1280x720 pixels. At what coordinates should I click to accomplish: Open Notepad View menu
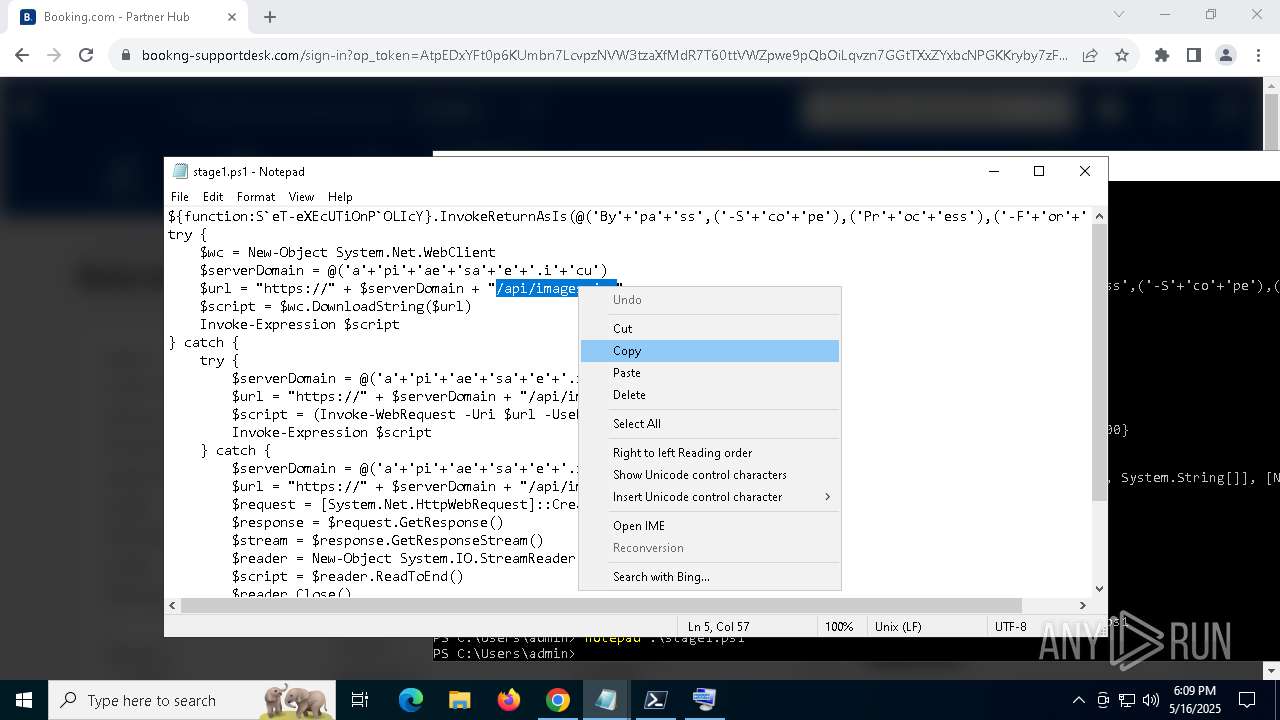pos(301,197)
